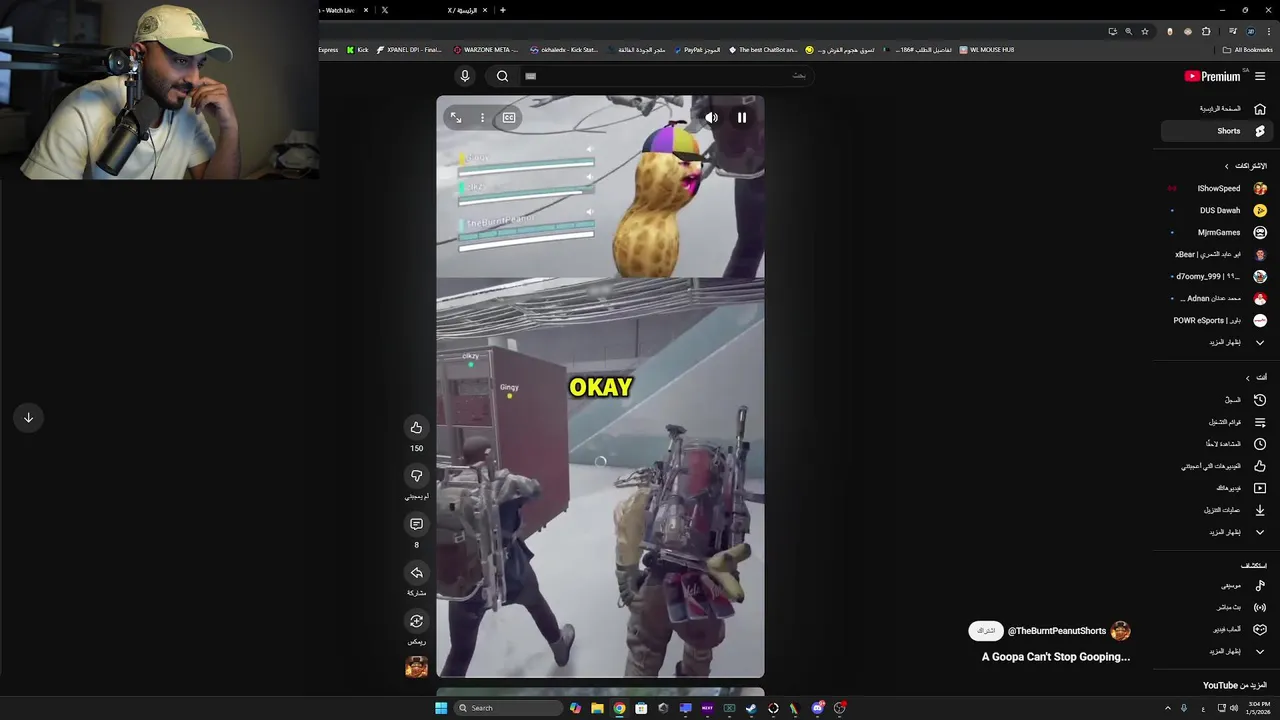The height and width of the screenshot is (720, 1280).
Task: Start voice search with the microphone
Action: click(x=464, y=76)
